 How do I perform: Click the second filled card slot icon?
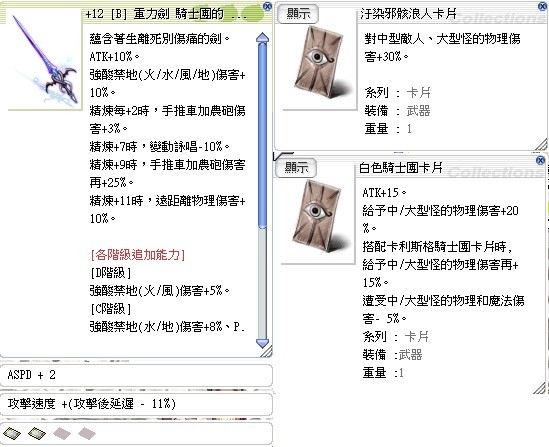(37, 434)
